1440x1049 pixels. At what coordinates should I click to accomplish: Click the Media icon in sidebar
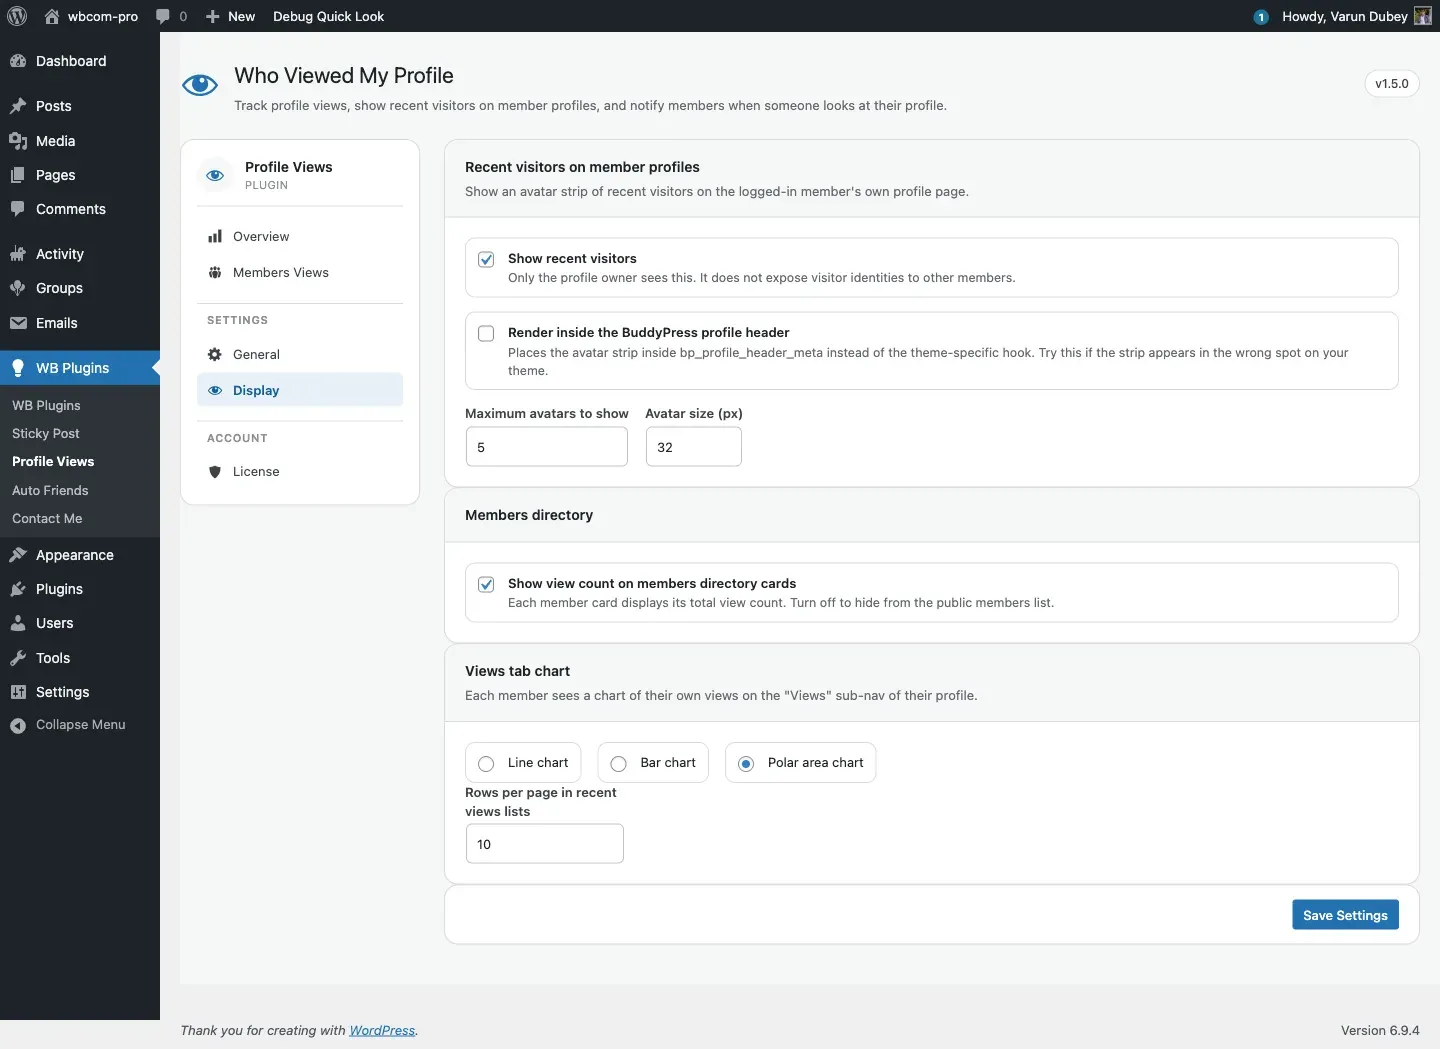18,141
